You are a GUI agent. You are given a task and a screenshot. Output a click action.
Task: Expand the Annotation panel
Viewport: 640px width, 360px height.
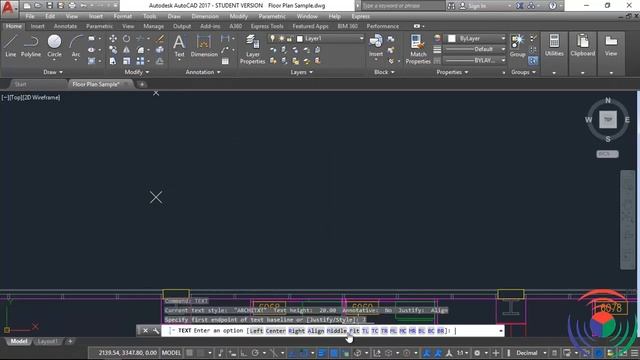pos(203,72)
